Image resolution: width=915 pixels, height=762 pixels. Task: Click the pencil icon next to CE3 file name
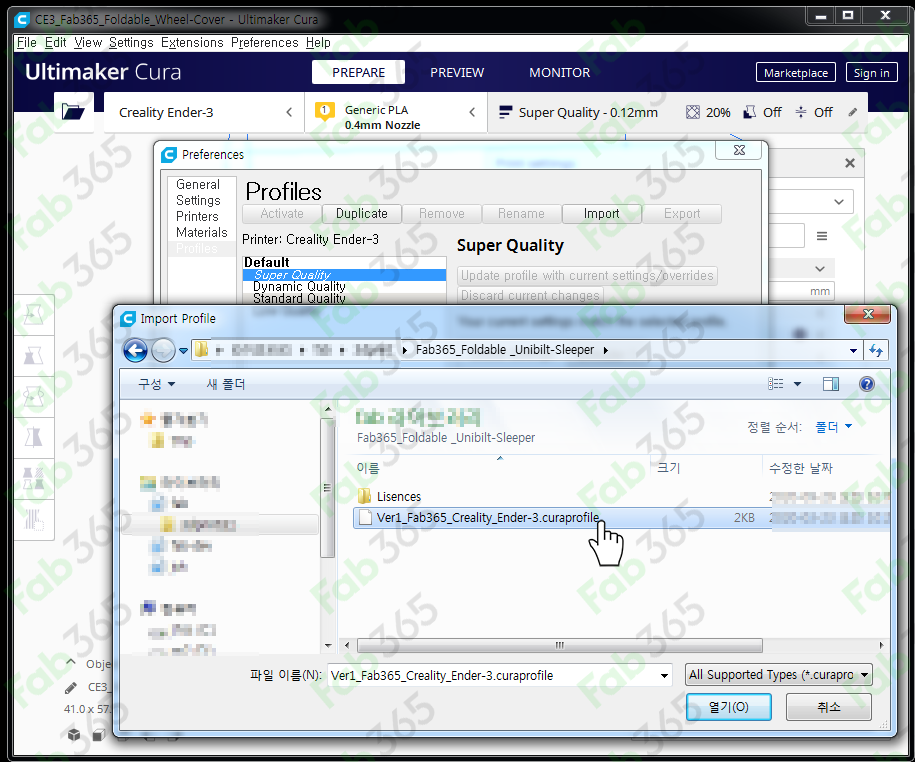coord(71,688)
